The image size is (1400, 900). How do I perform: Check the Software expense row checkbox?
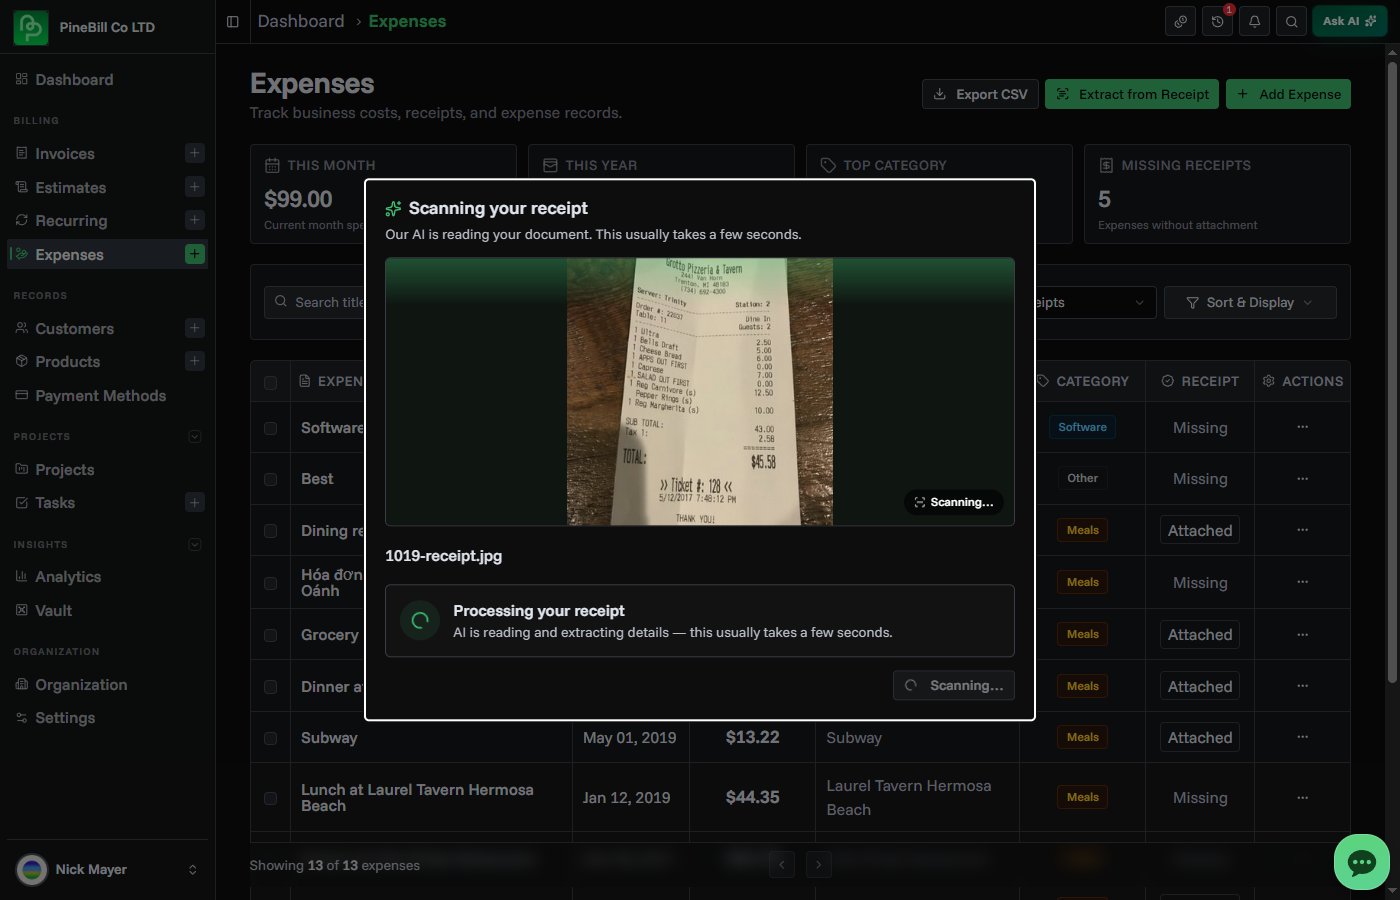tap(270, 428)
